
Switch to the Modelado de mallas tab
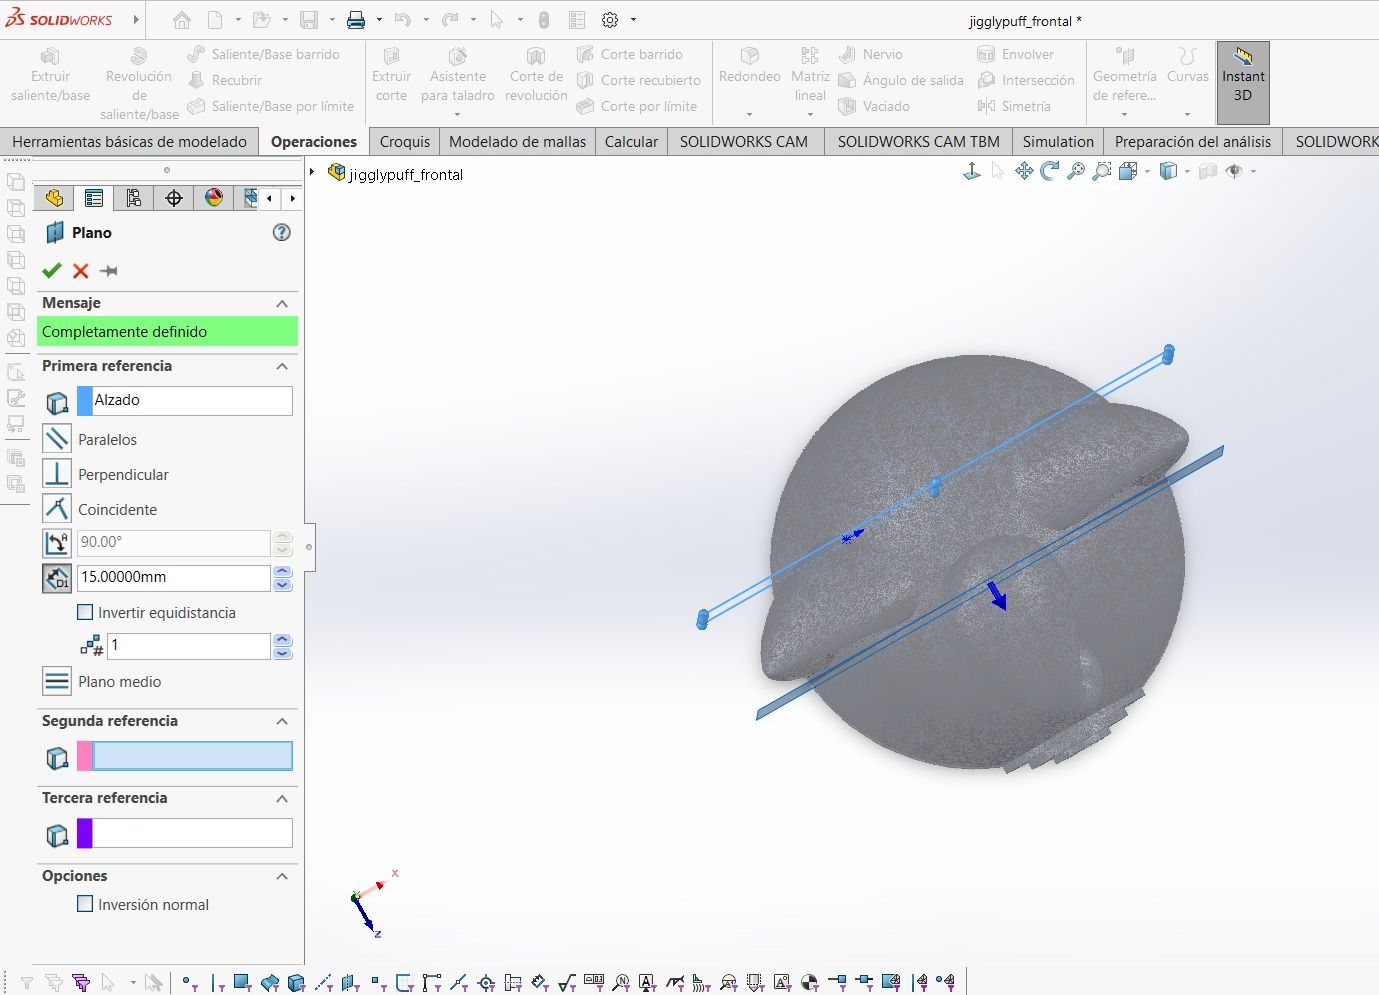click(517, 142)
